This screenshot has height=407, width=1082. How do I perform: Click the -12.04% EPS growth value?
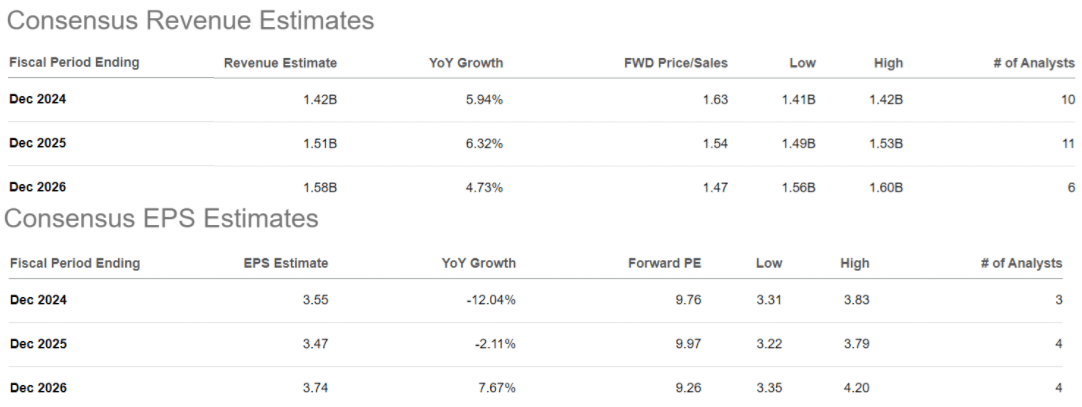click(x=491, y=299)
